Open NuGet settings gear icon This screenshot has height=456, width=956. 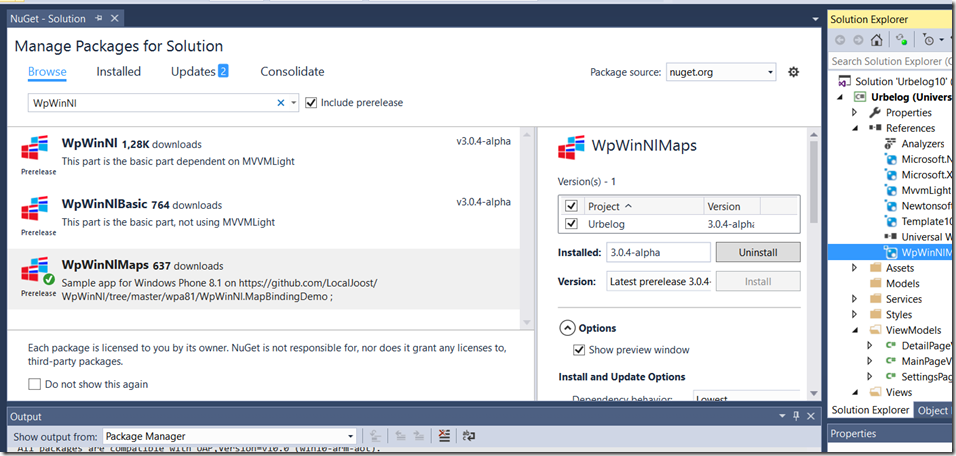click(x=794, y=72)
